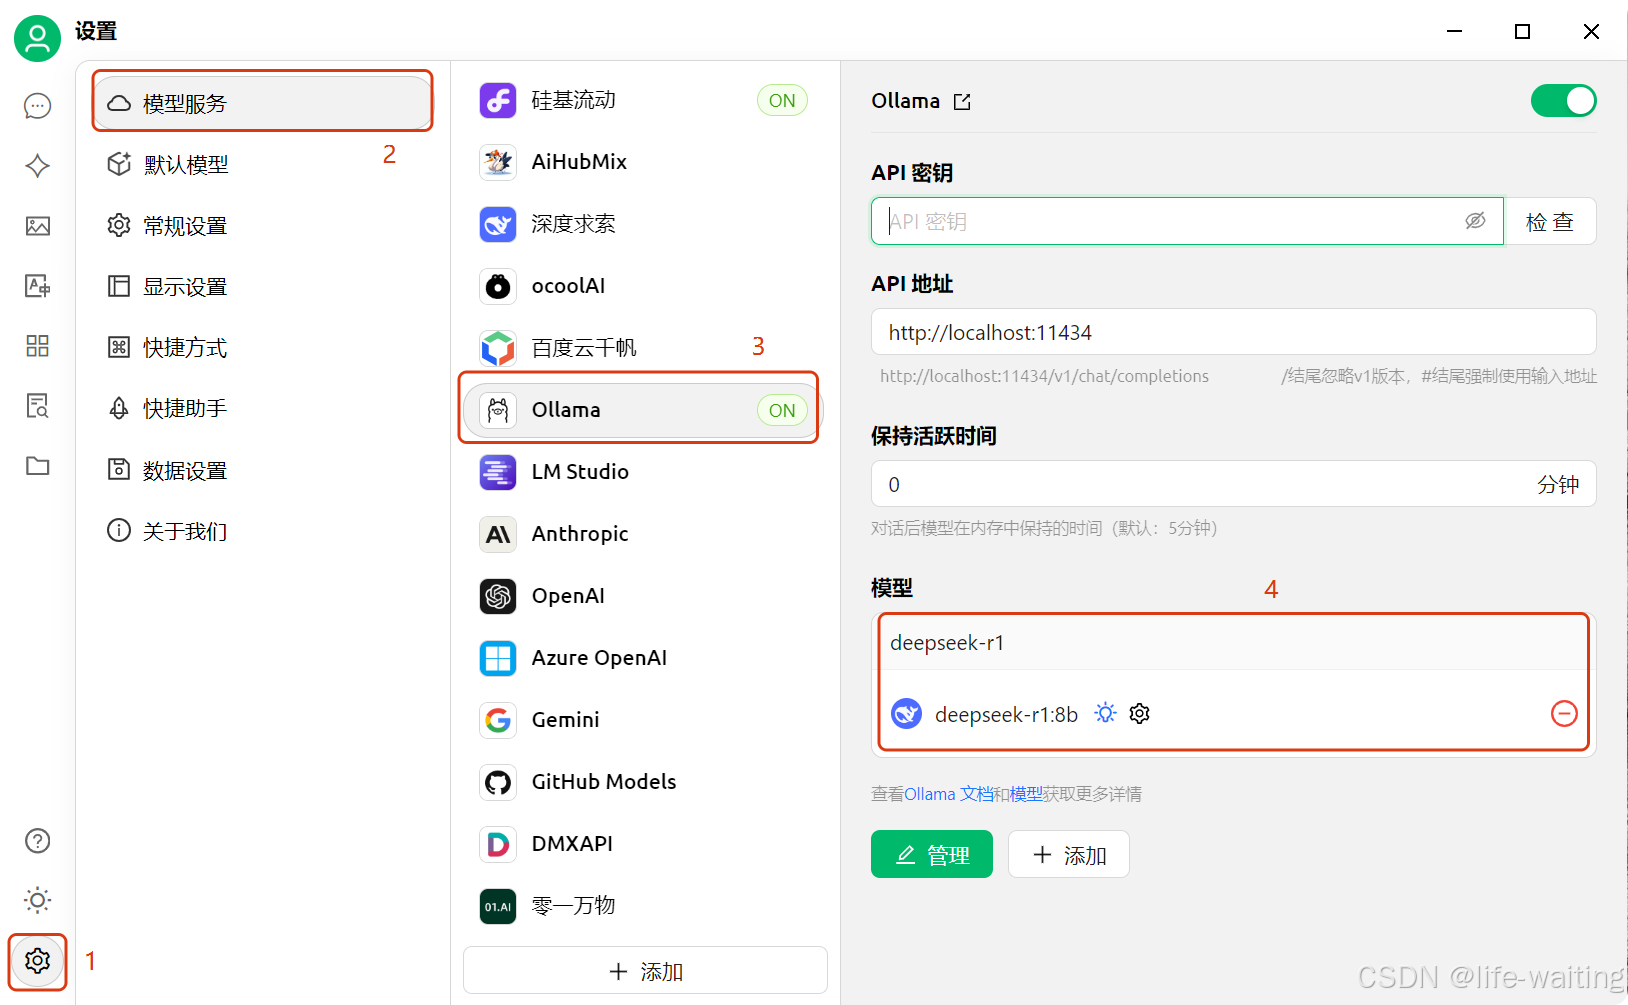
Task: Click 添加 to add a model
Action: (1069, 855)
